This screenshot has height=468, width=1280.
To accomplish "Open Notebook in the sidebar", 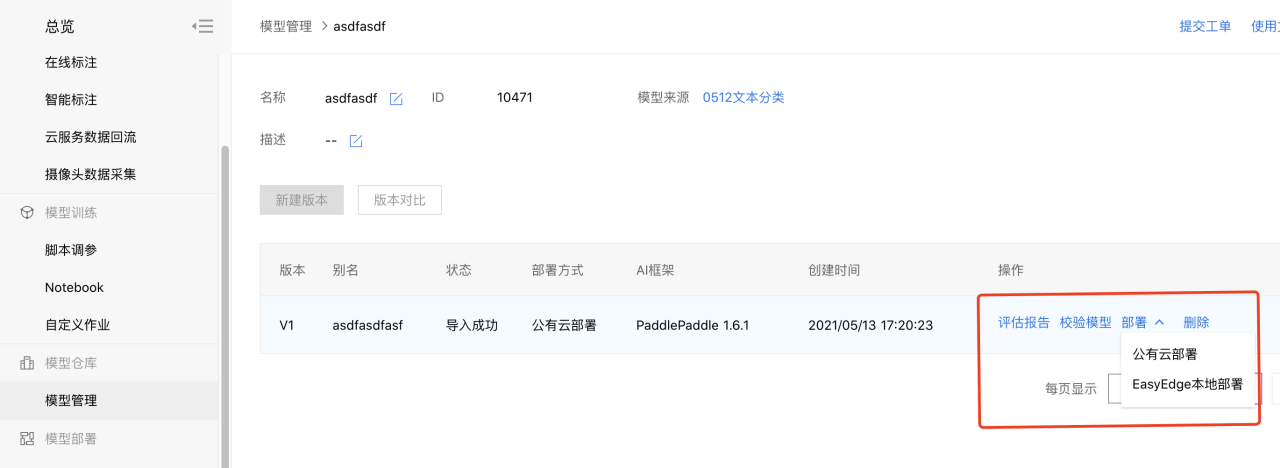I will 74,287.
